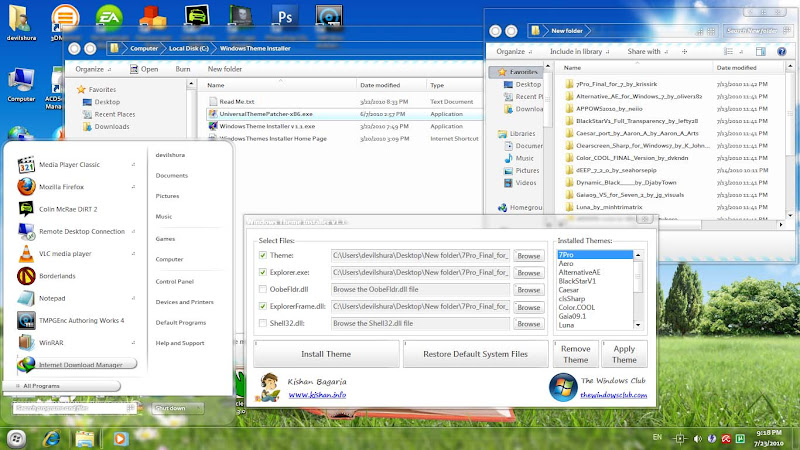Select the Aero theme in Installed Themes

567,264
